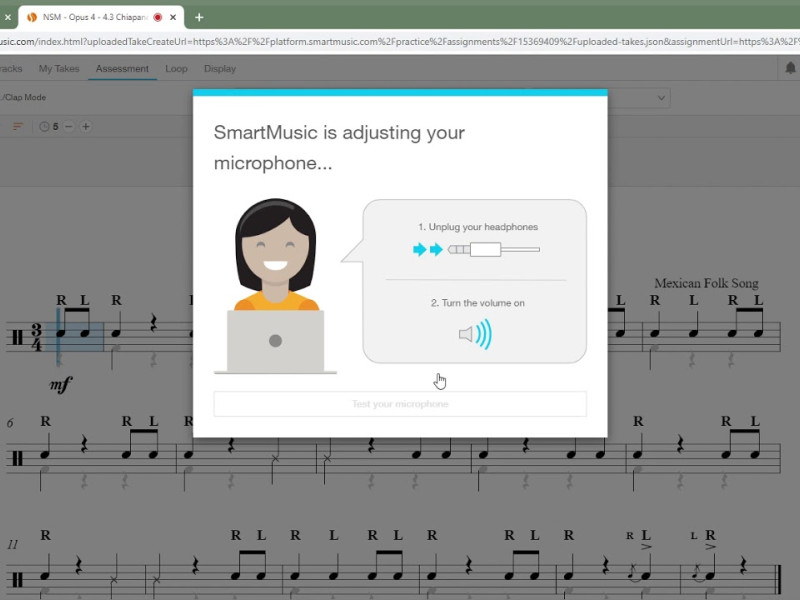Click the woman with laptop illustration
This screenshot has width=800, height=600.
coord(276,286)
